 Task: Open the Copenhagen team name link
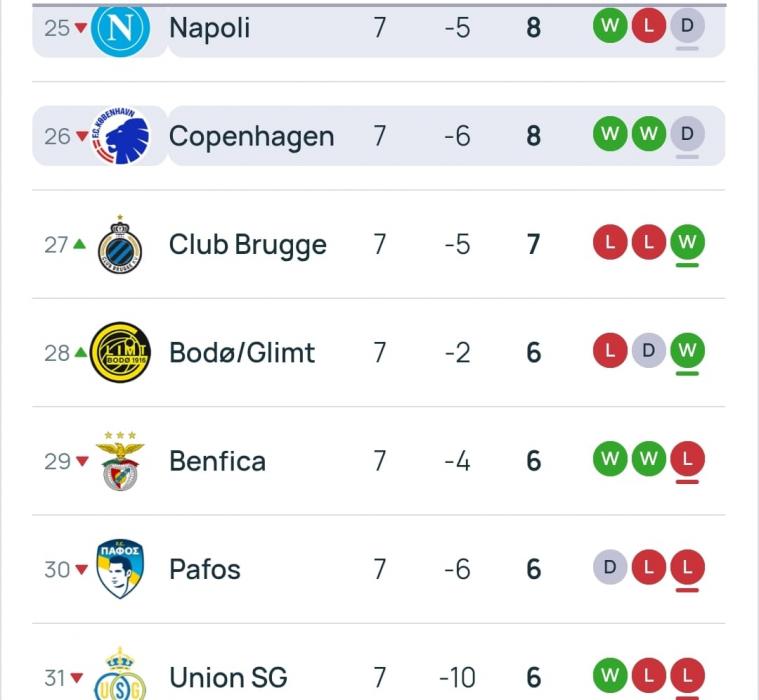point(251,136)
